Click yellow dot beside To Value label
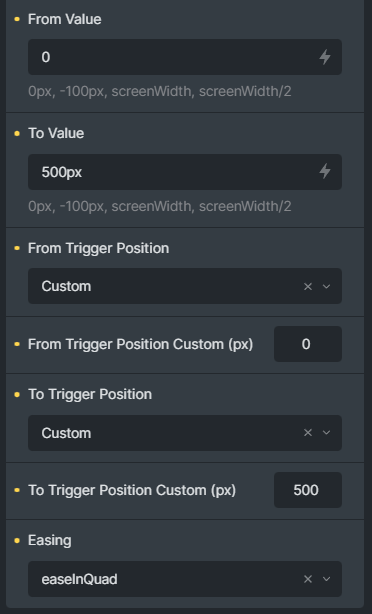 click(17, 134)
